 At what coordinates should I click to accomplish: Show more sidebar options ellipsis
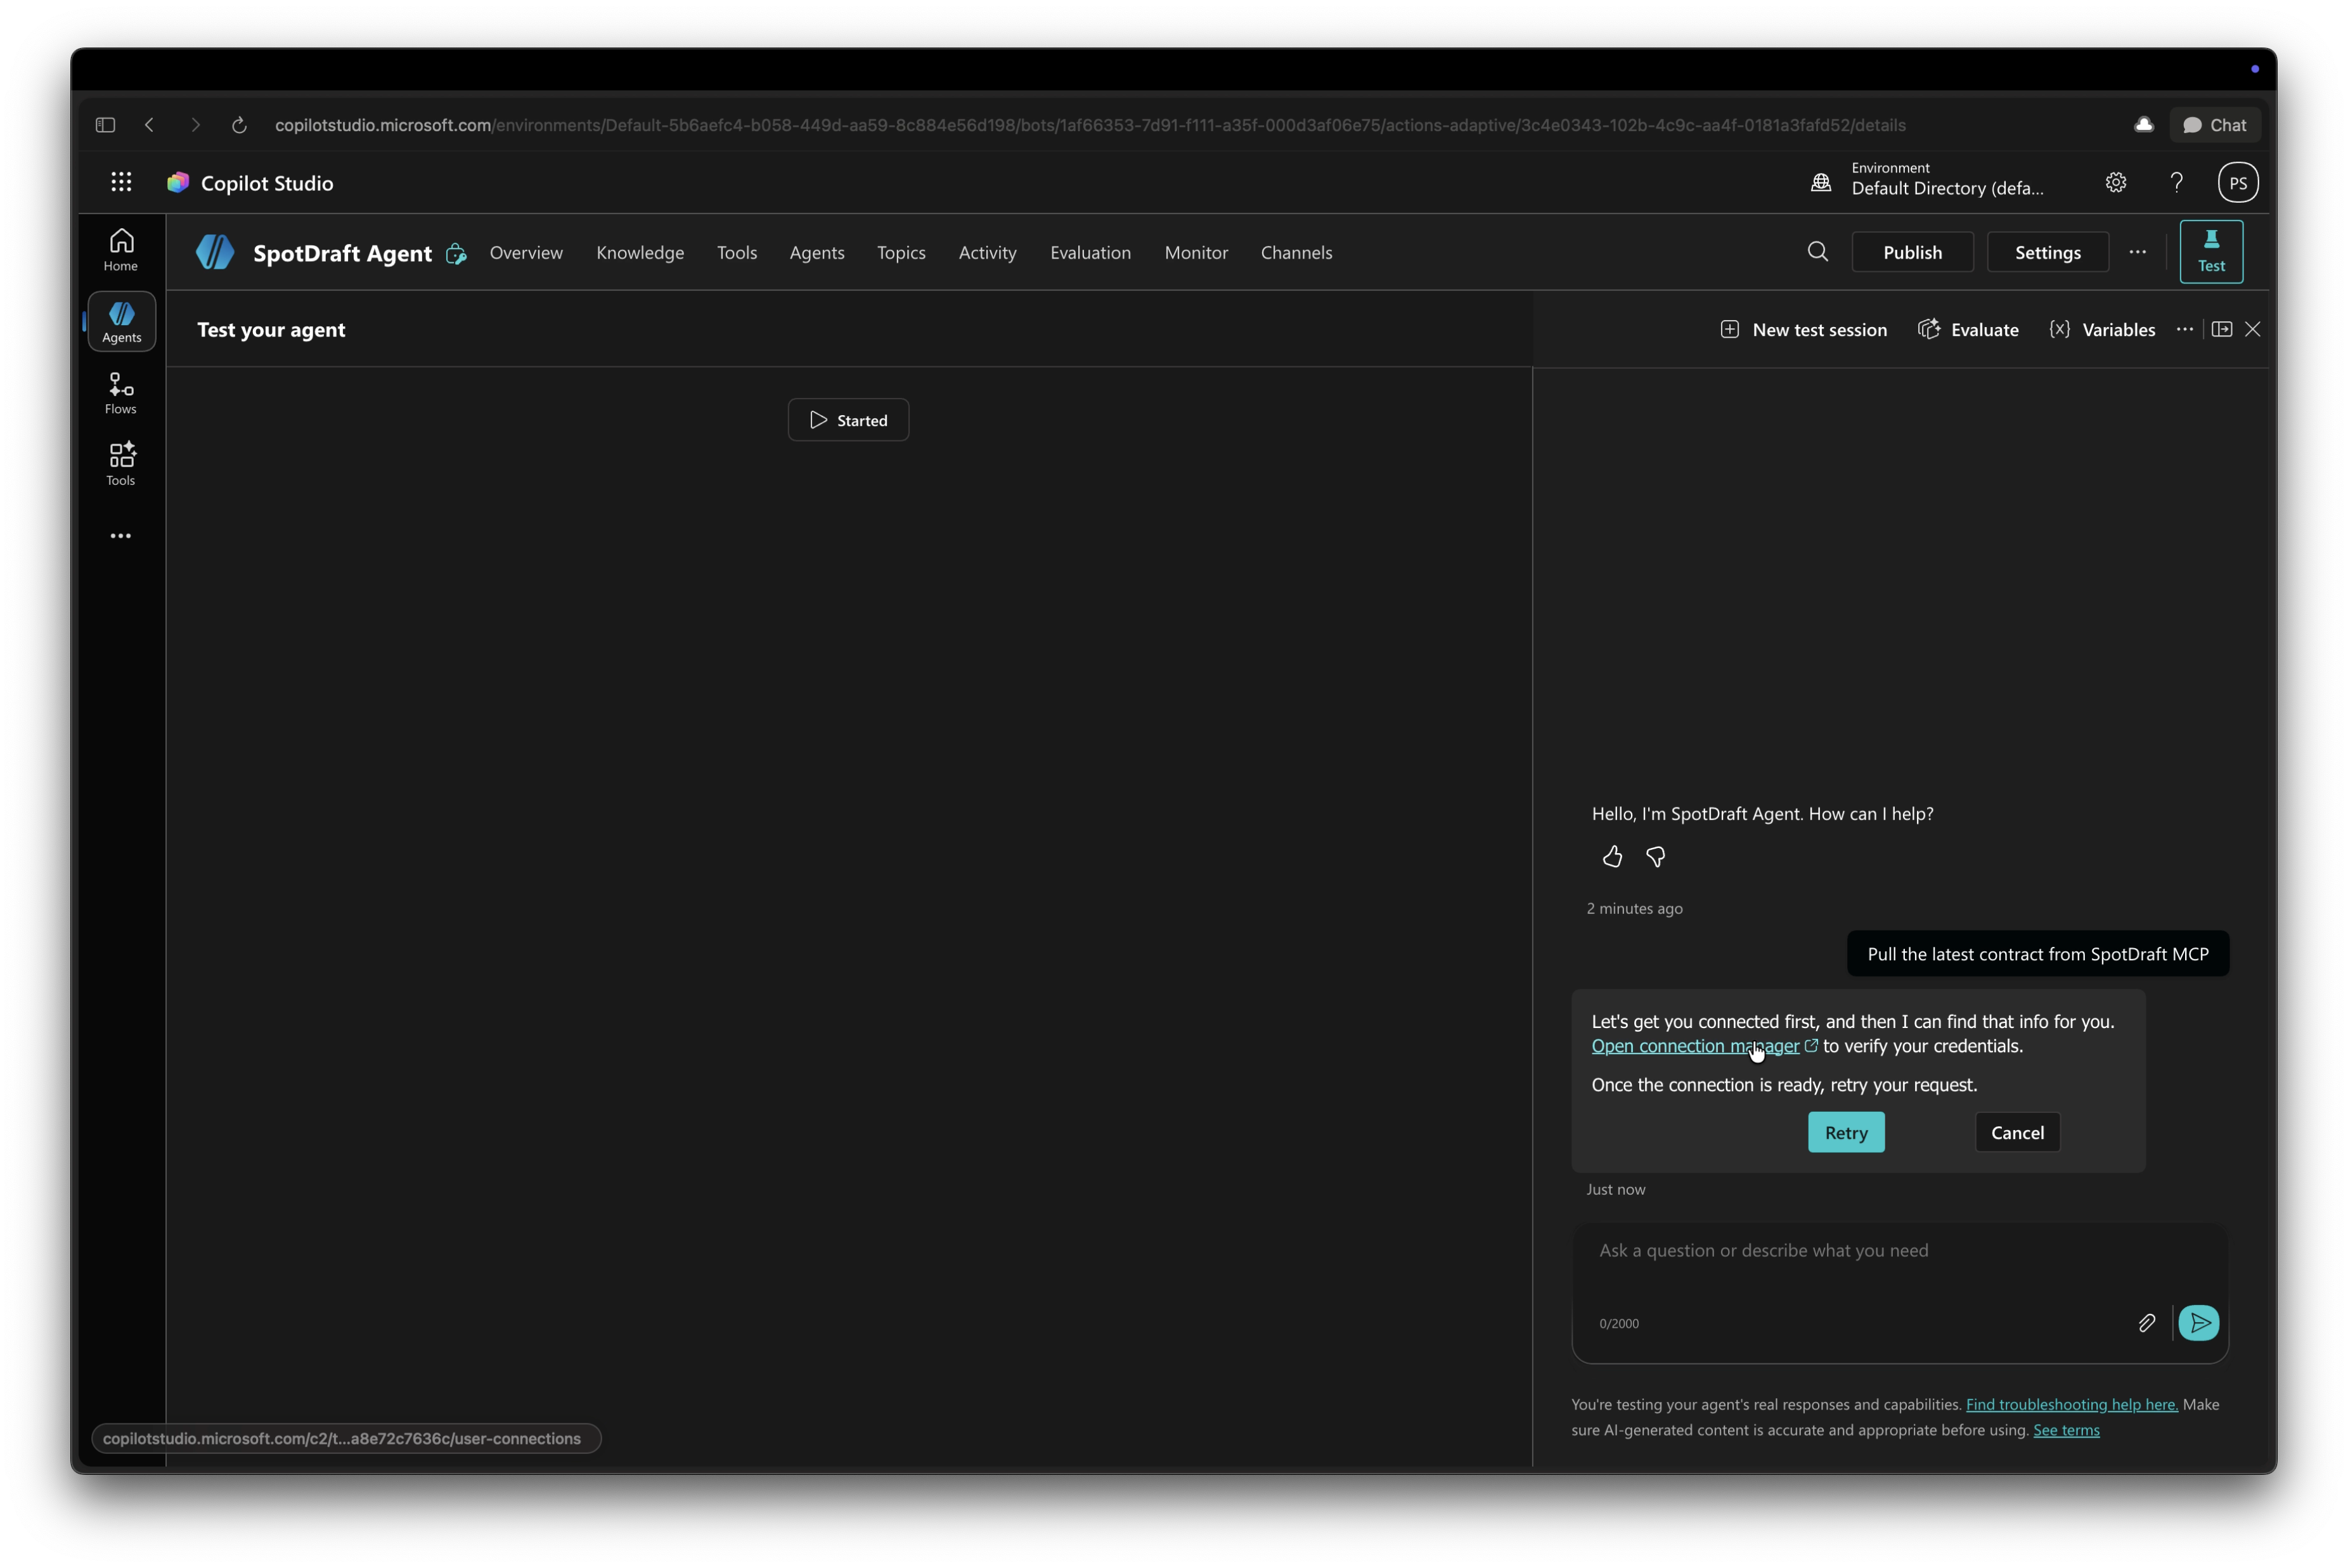121,536
